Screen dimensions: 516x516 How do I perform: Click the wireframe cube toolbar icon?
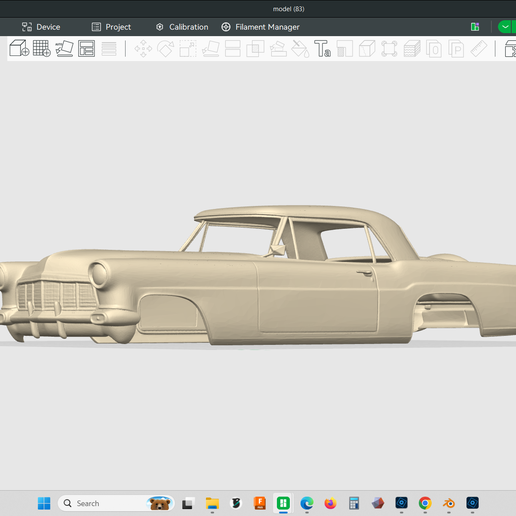coord(367,49)
